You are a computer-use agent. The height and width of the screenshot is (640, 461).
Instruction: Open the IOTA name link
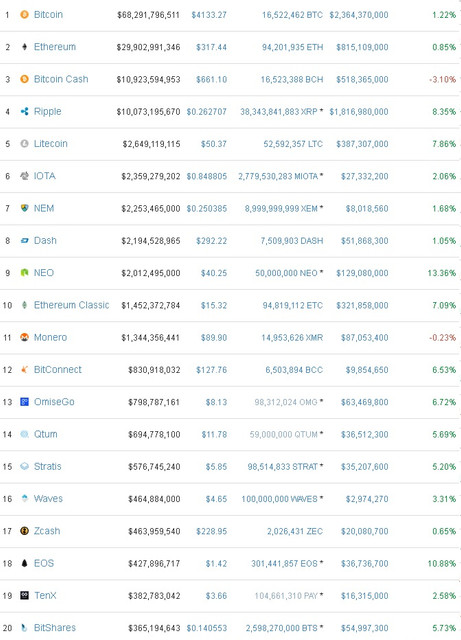[45, 176]
